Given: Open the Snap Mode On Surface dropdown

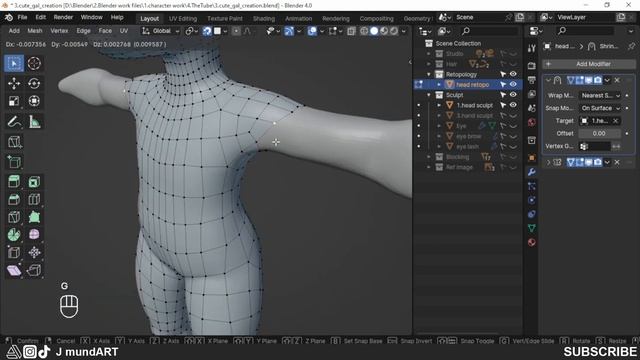Looking at the screenshot, I should click(600, 108).
